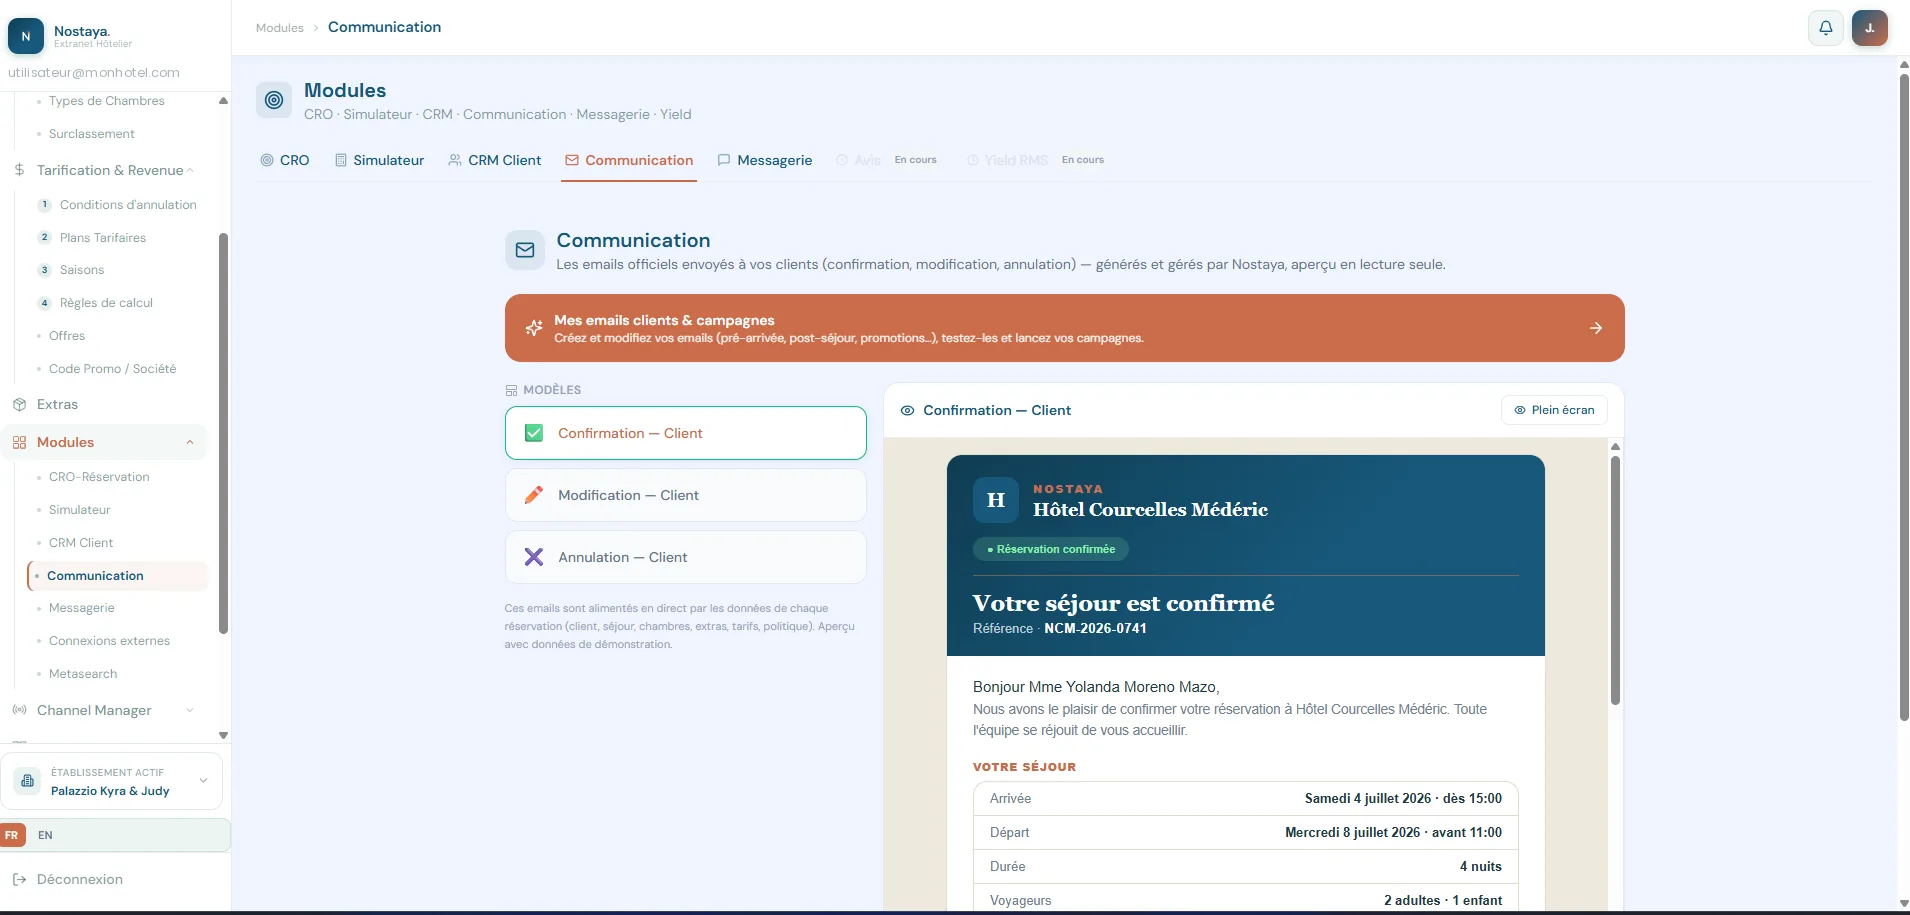Screen dimensions: 1910x915
Task: Open Plans Tarifaires item
Action: click(x=103, y=238)
